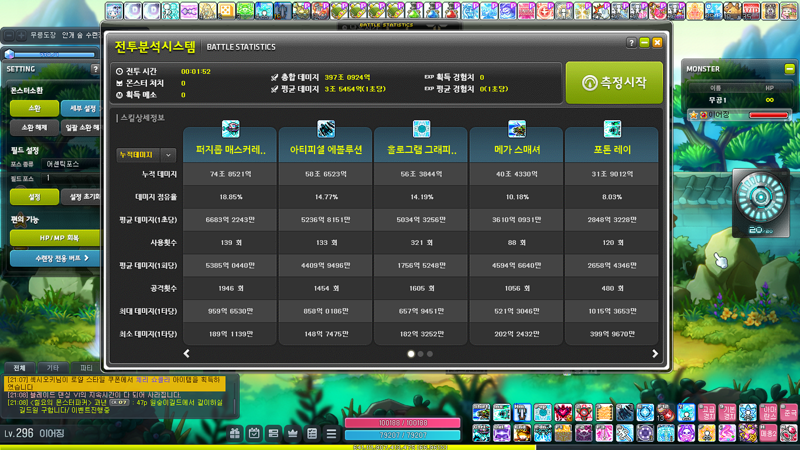Click the 이미란스 quickslot item
The width and height of the screenshot is (800, 450).
[768, 412]
